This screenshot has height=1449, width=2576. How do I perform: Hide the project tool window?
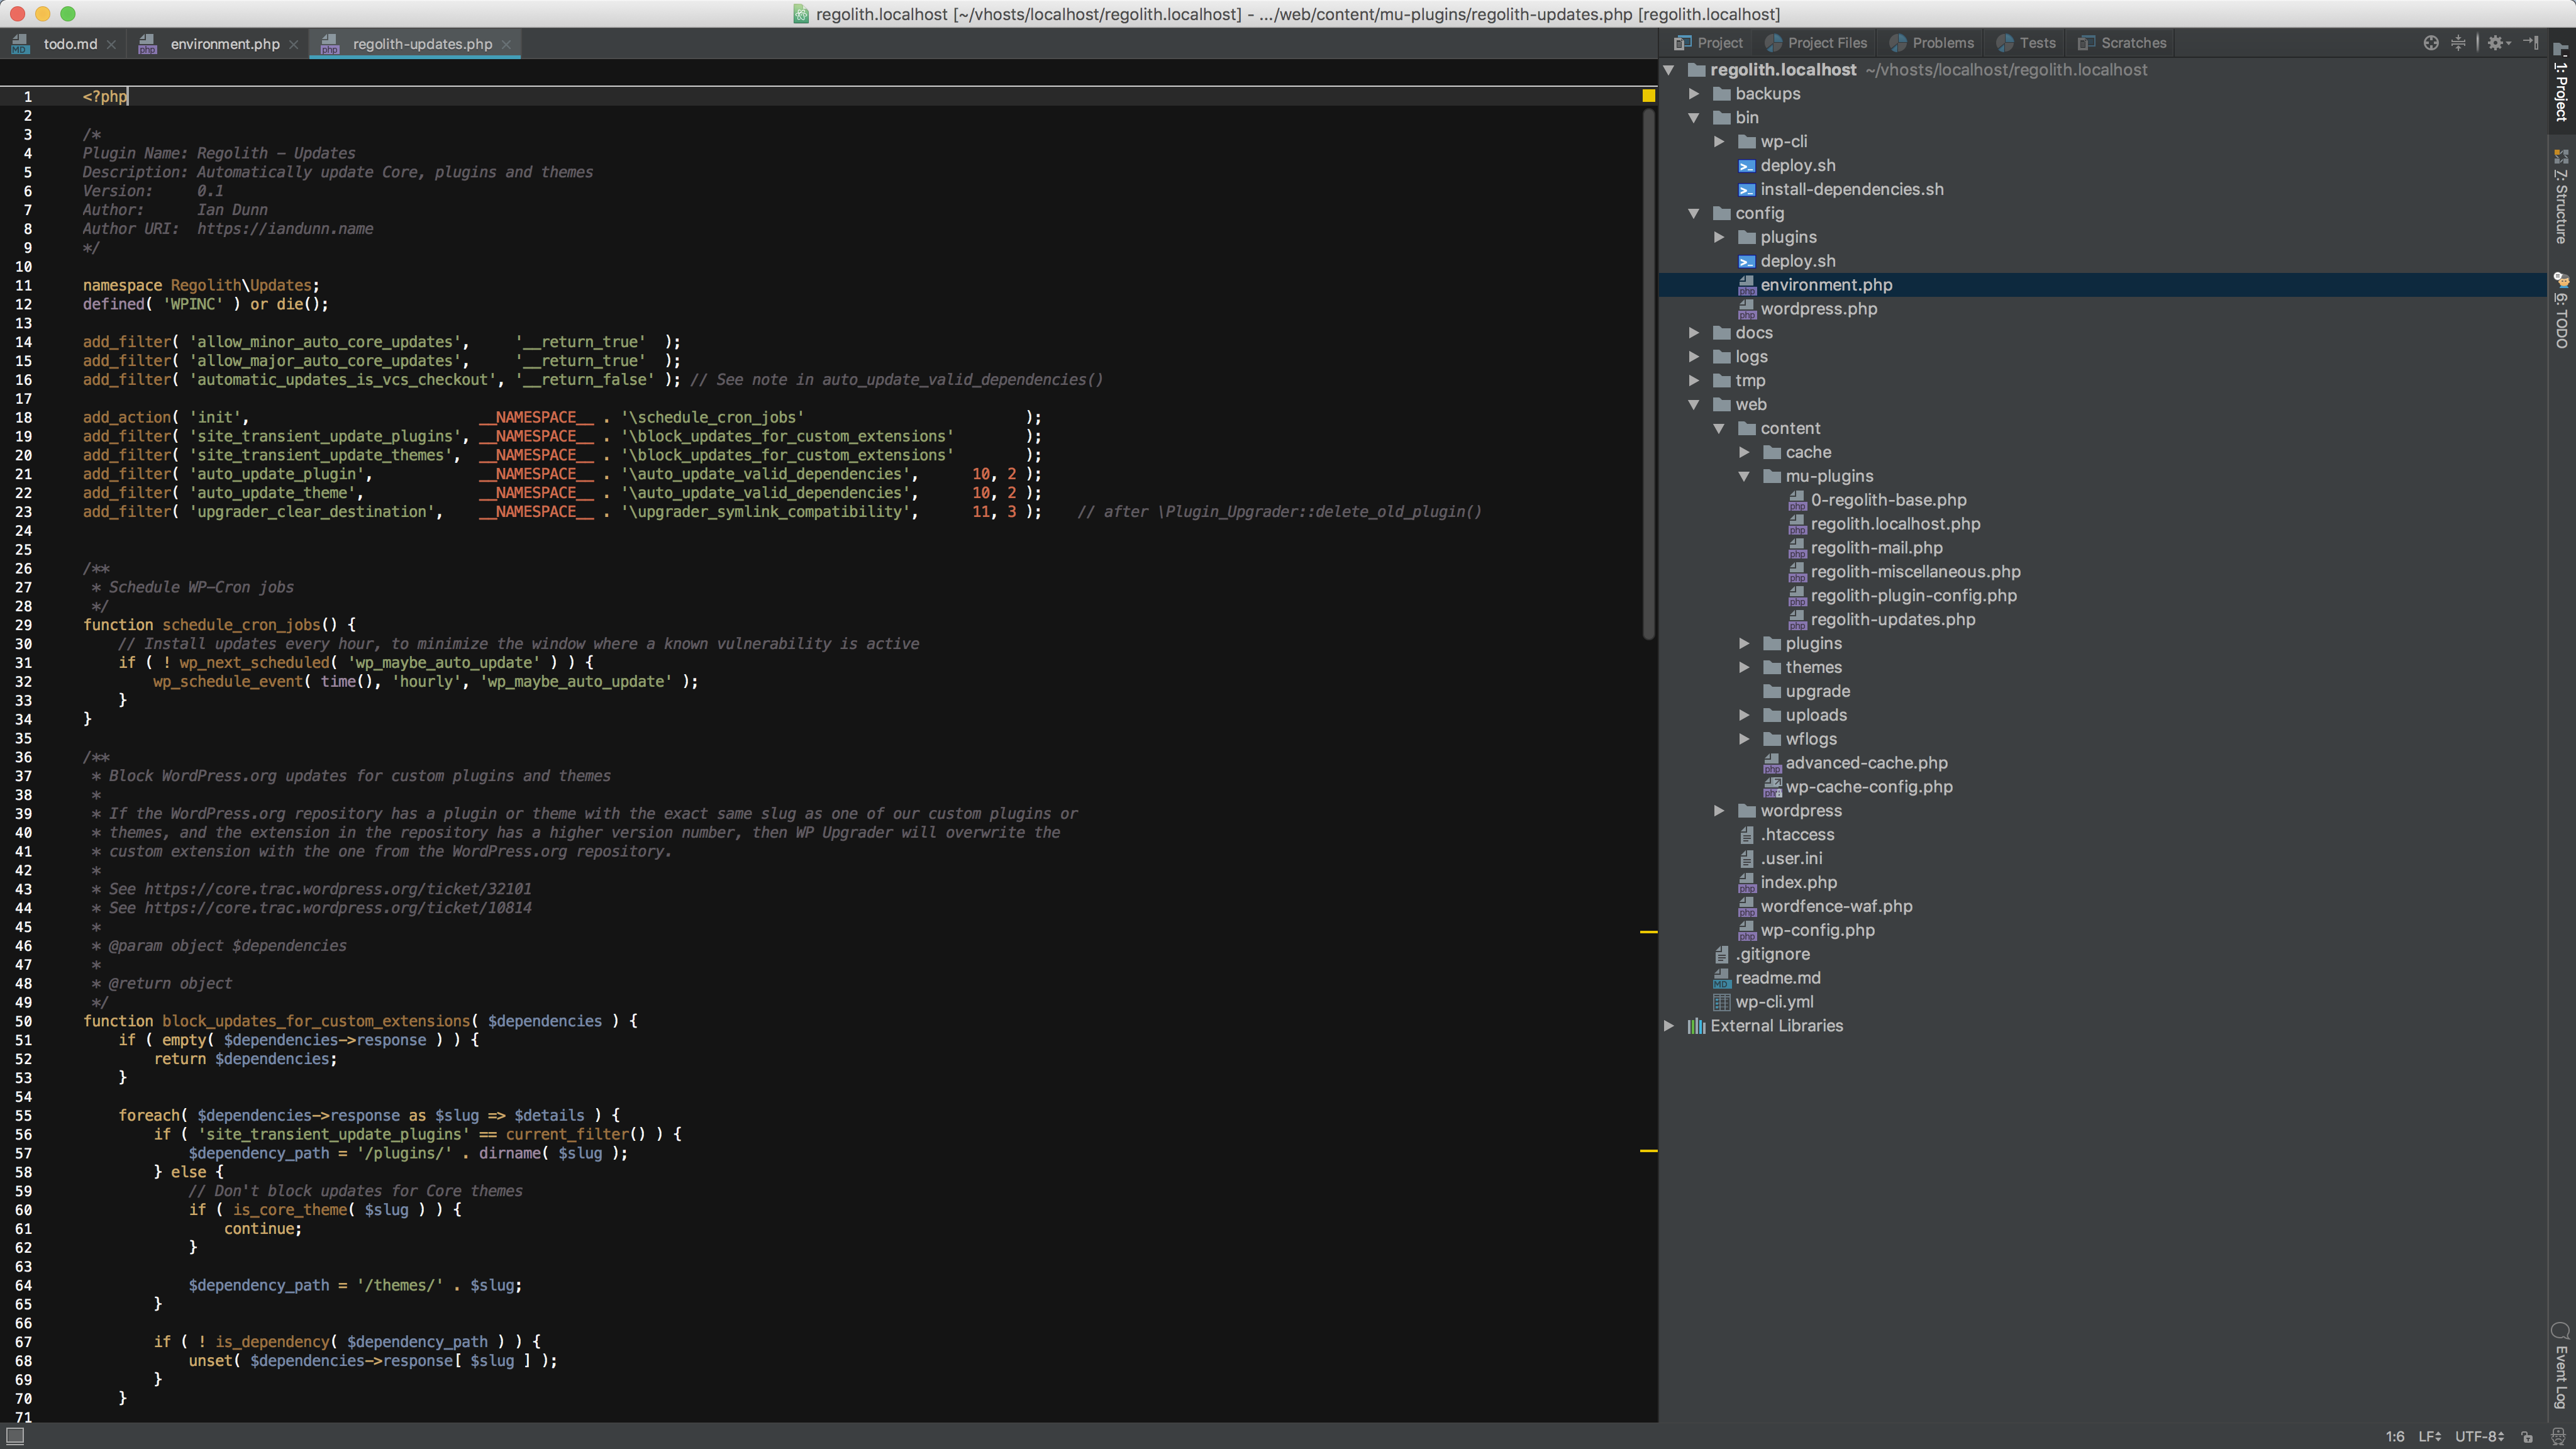coord(2530,42)
